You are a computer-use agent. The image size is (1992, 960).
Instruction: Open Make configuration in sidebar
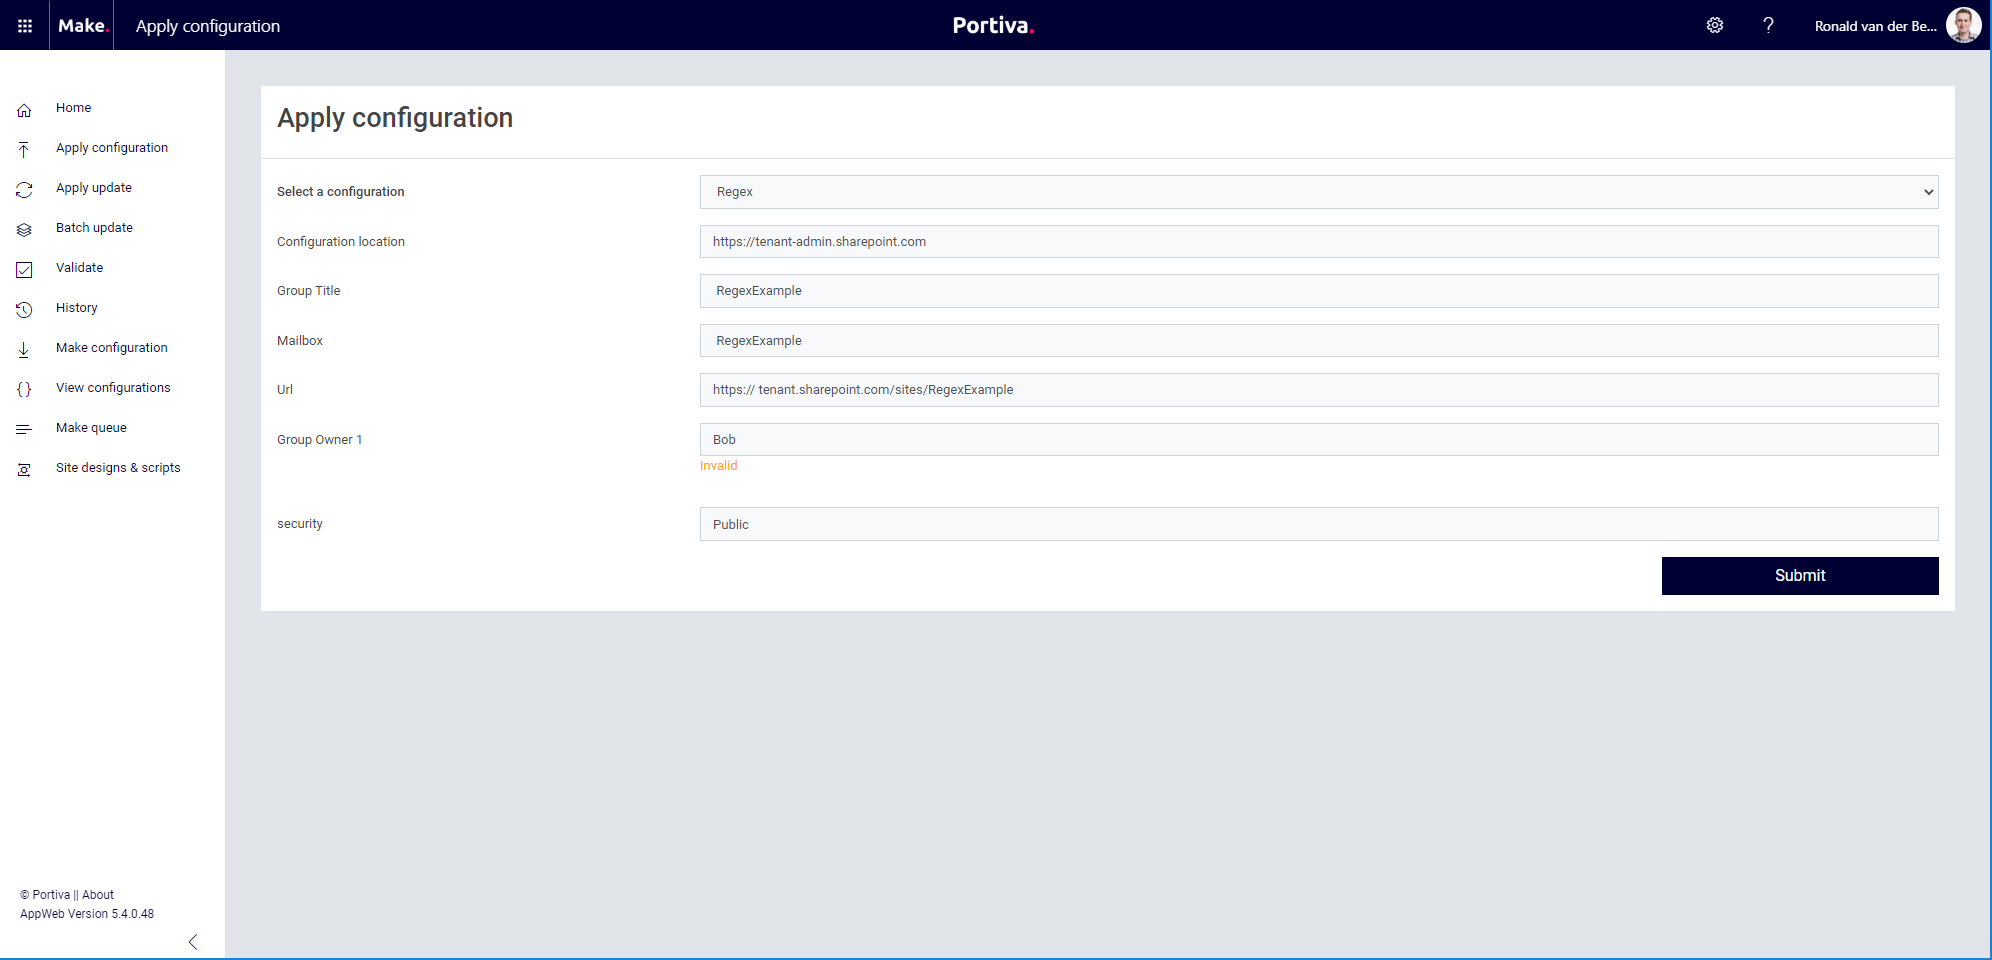click(111, 348)
